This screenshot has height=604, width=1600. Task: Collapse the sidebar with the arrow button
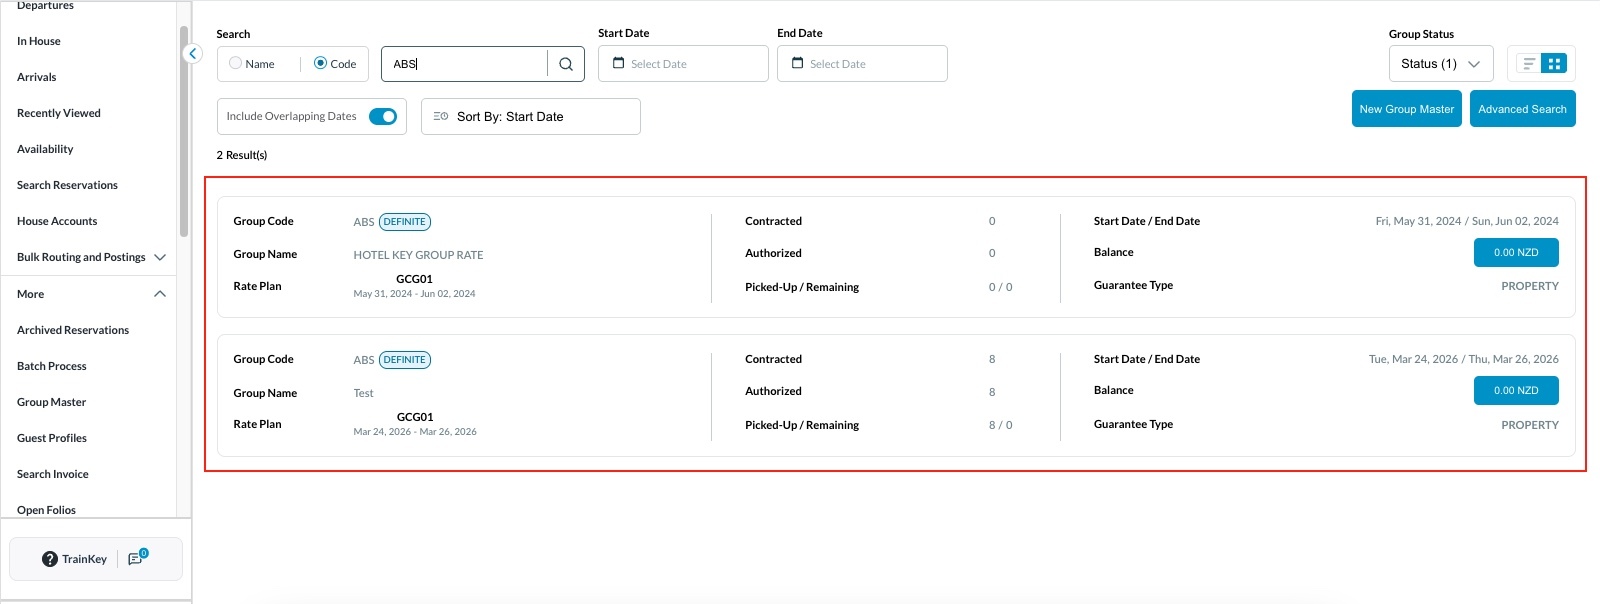(x=193, y=54)
